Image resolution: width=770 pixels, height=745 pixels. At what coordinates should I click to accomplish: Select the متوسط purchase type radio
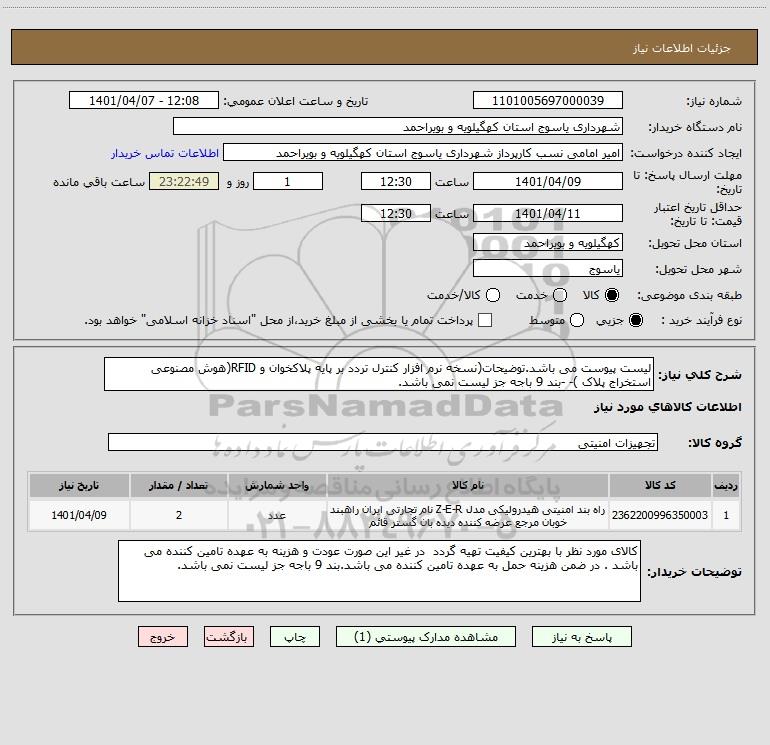tap(577, 320)
